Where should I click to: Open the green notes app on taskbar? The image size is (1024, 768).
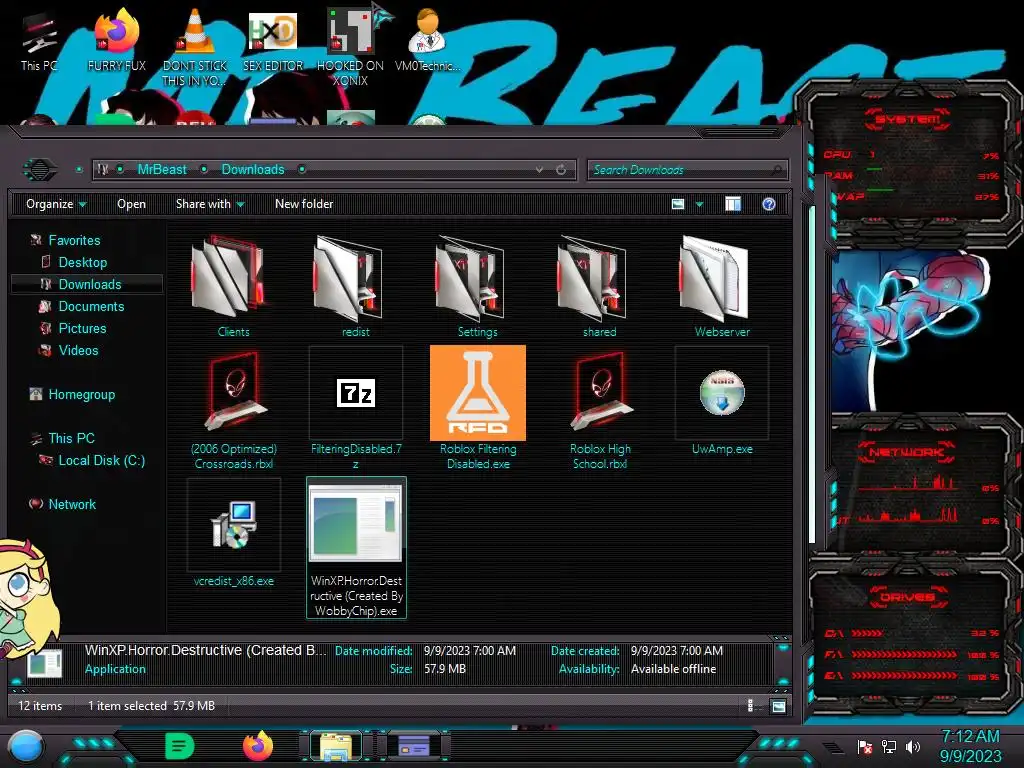pos(179,746)
